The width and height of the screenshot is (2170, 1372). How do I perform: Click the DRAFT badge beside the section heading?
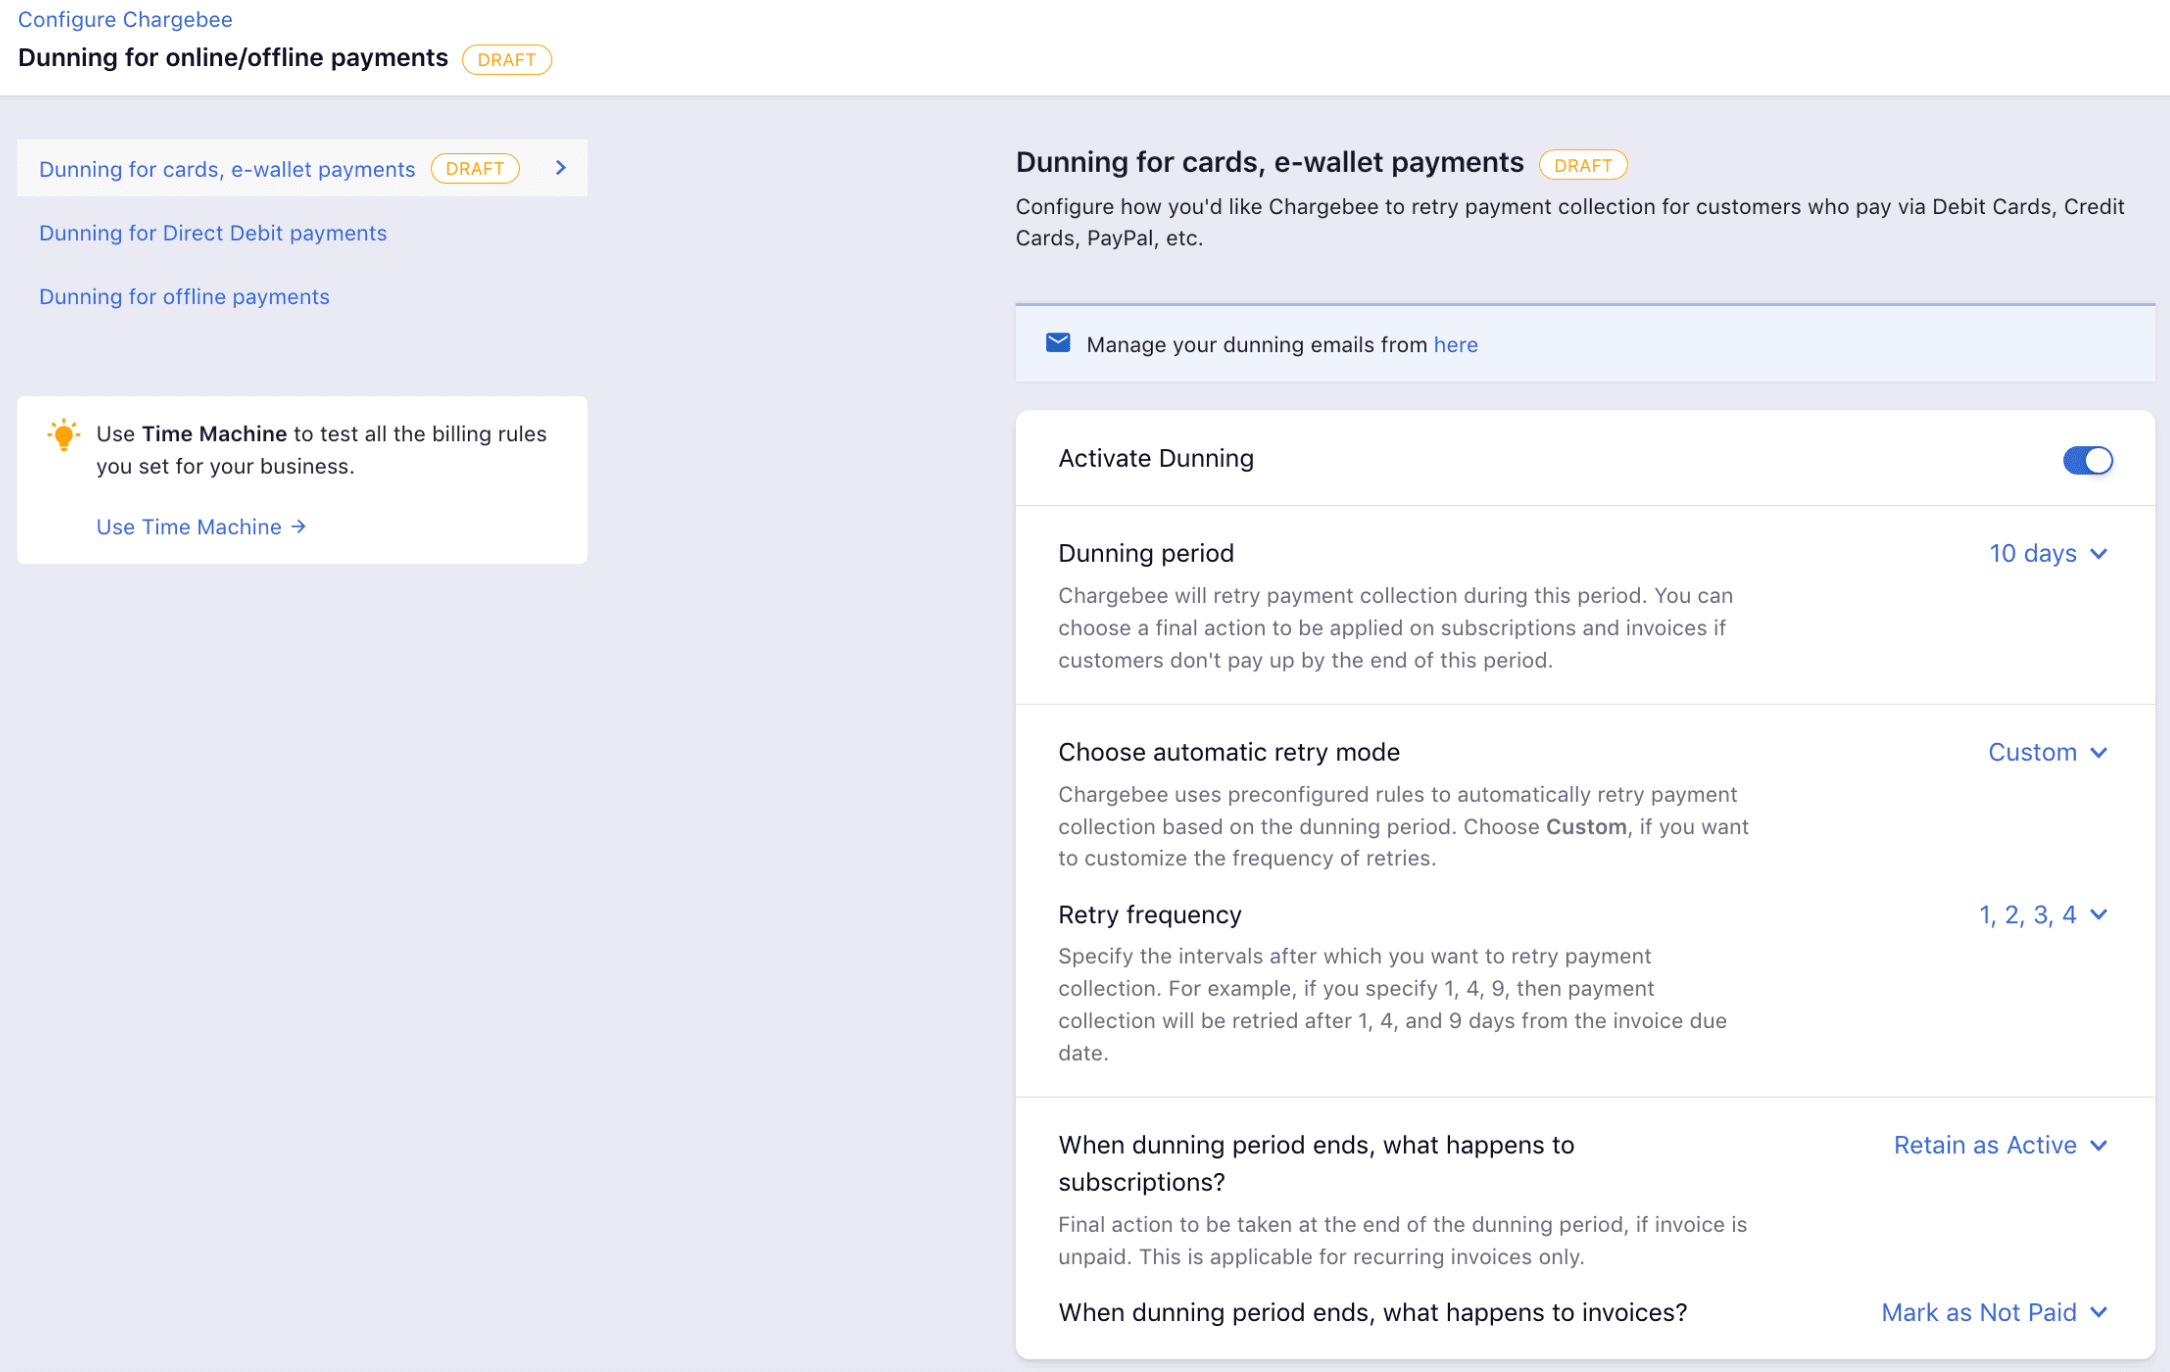(x=1582, y=165)
